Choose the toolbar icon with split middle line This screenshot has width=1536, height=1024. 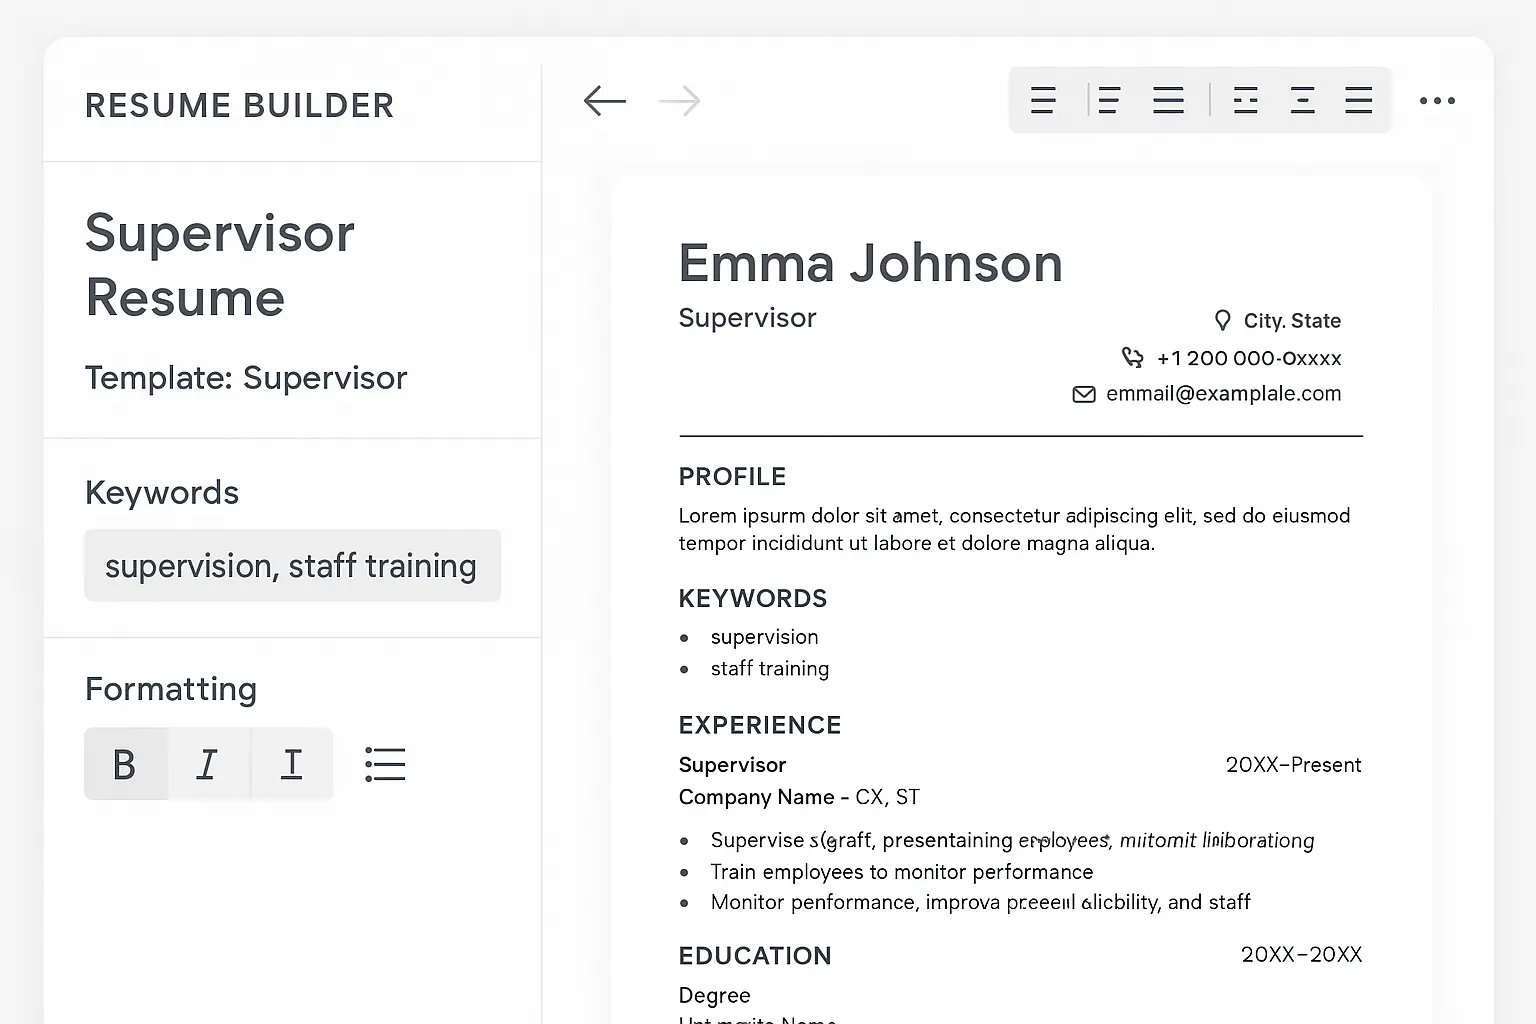(x=1245, y=100)
